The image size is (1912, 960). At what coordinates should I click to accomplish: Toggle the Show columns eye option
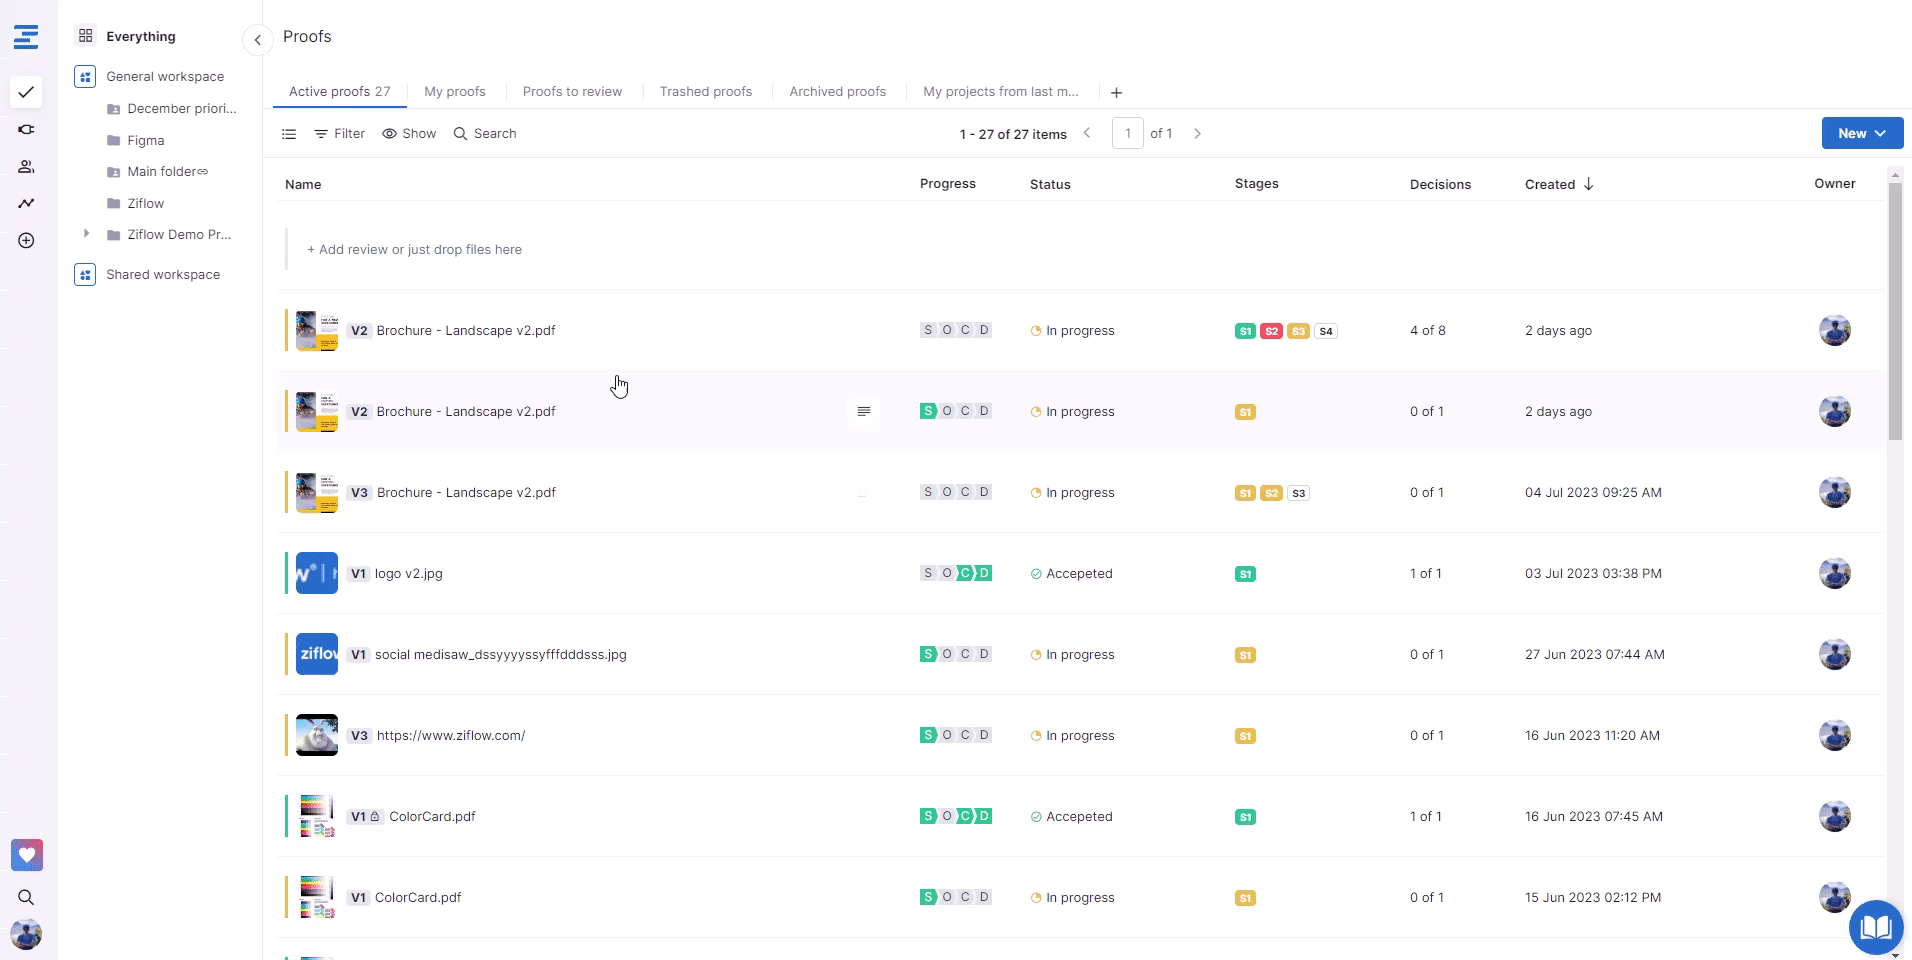click(x=409, y=134)
